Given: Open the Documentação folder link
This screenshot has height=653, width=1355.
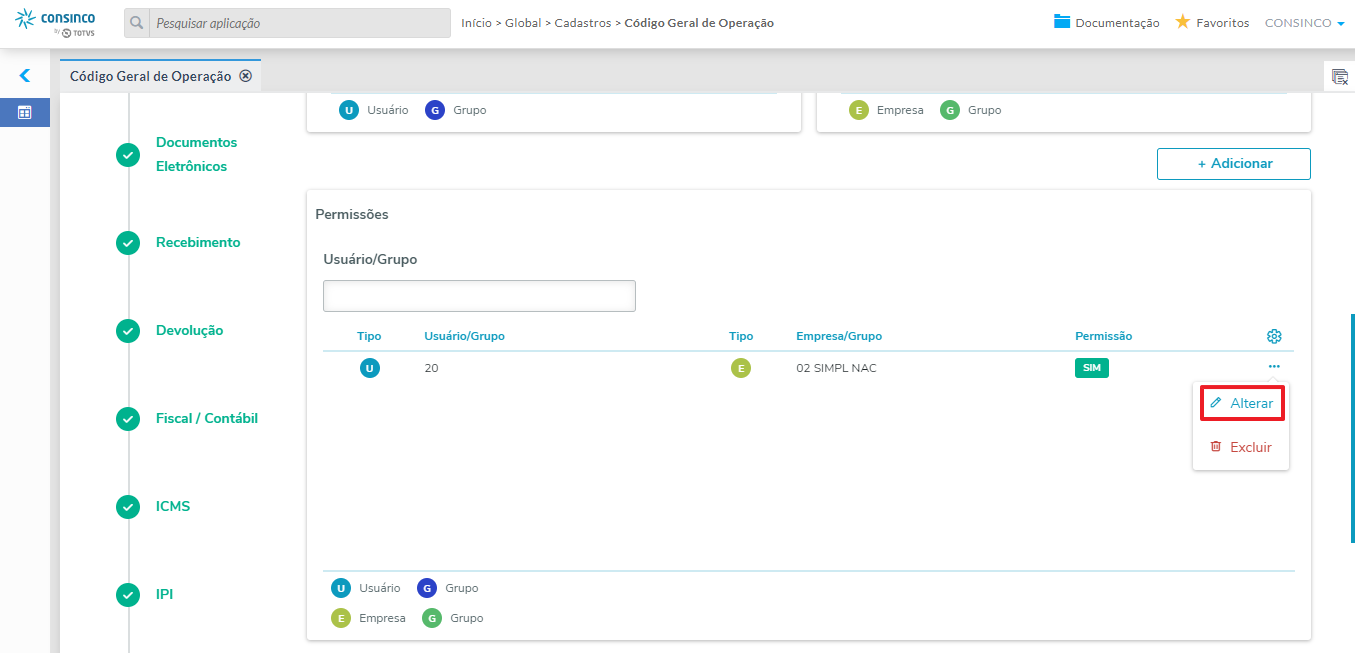Looking at the screenshot, I should click(1107, 22).
